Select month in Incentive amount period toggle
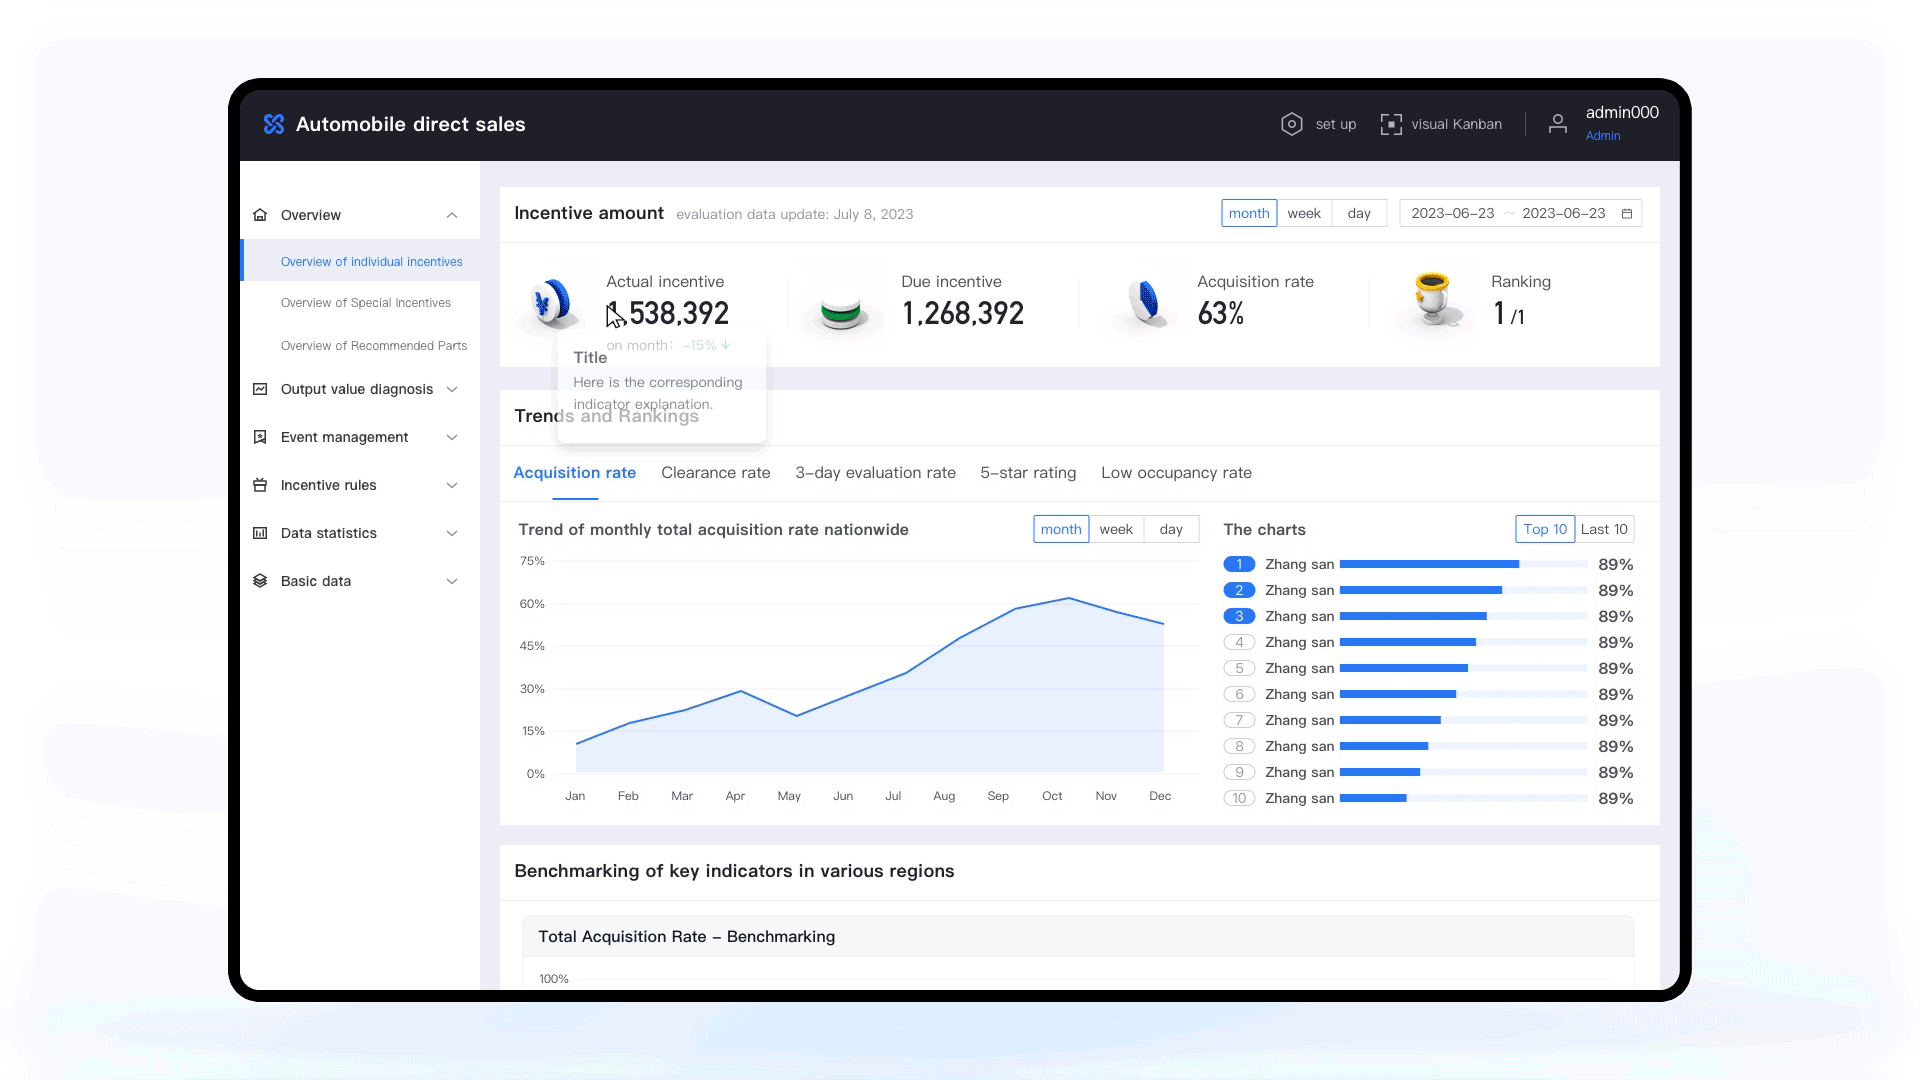The image size is (1920, 1080). 1249,213
